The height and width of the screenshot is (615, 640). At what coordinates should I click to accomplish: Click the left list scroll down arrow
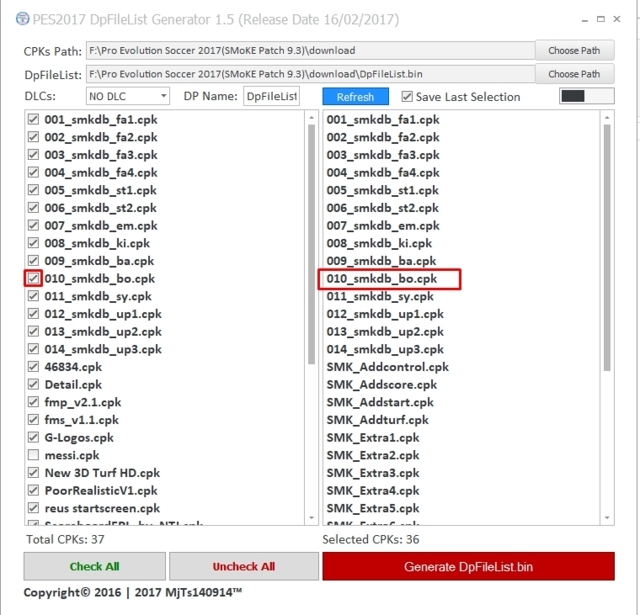(311, 517)
